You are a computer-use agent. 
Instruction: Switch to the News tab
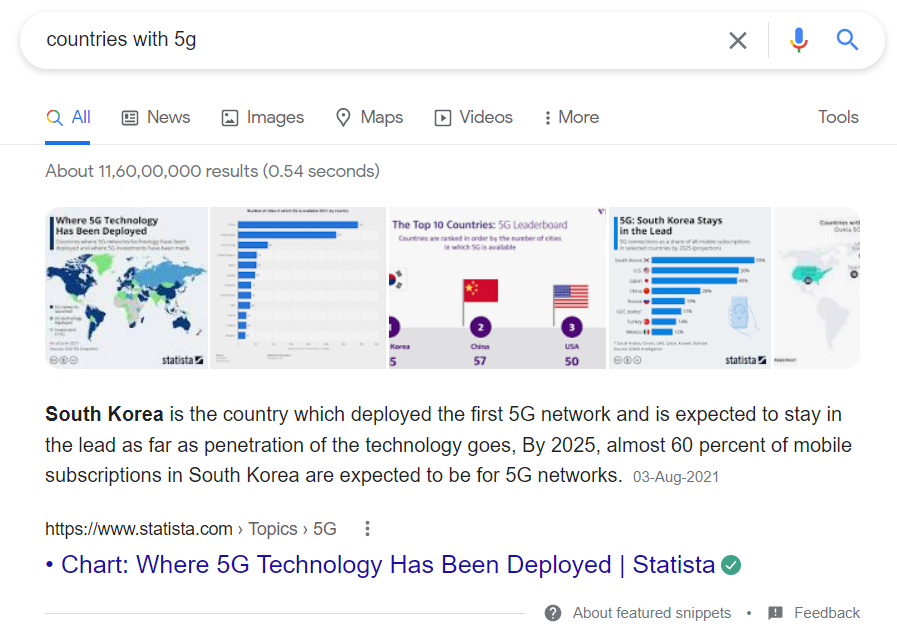156,117
